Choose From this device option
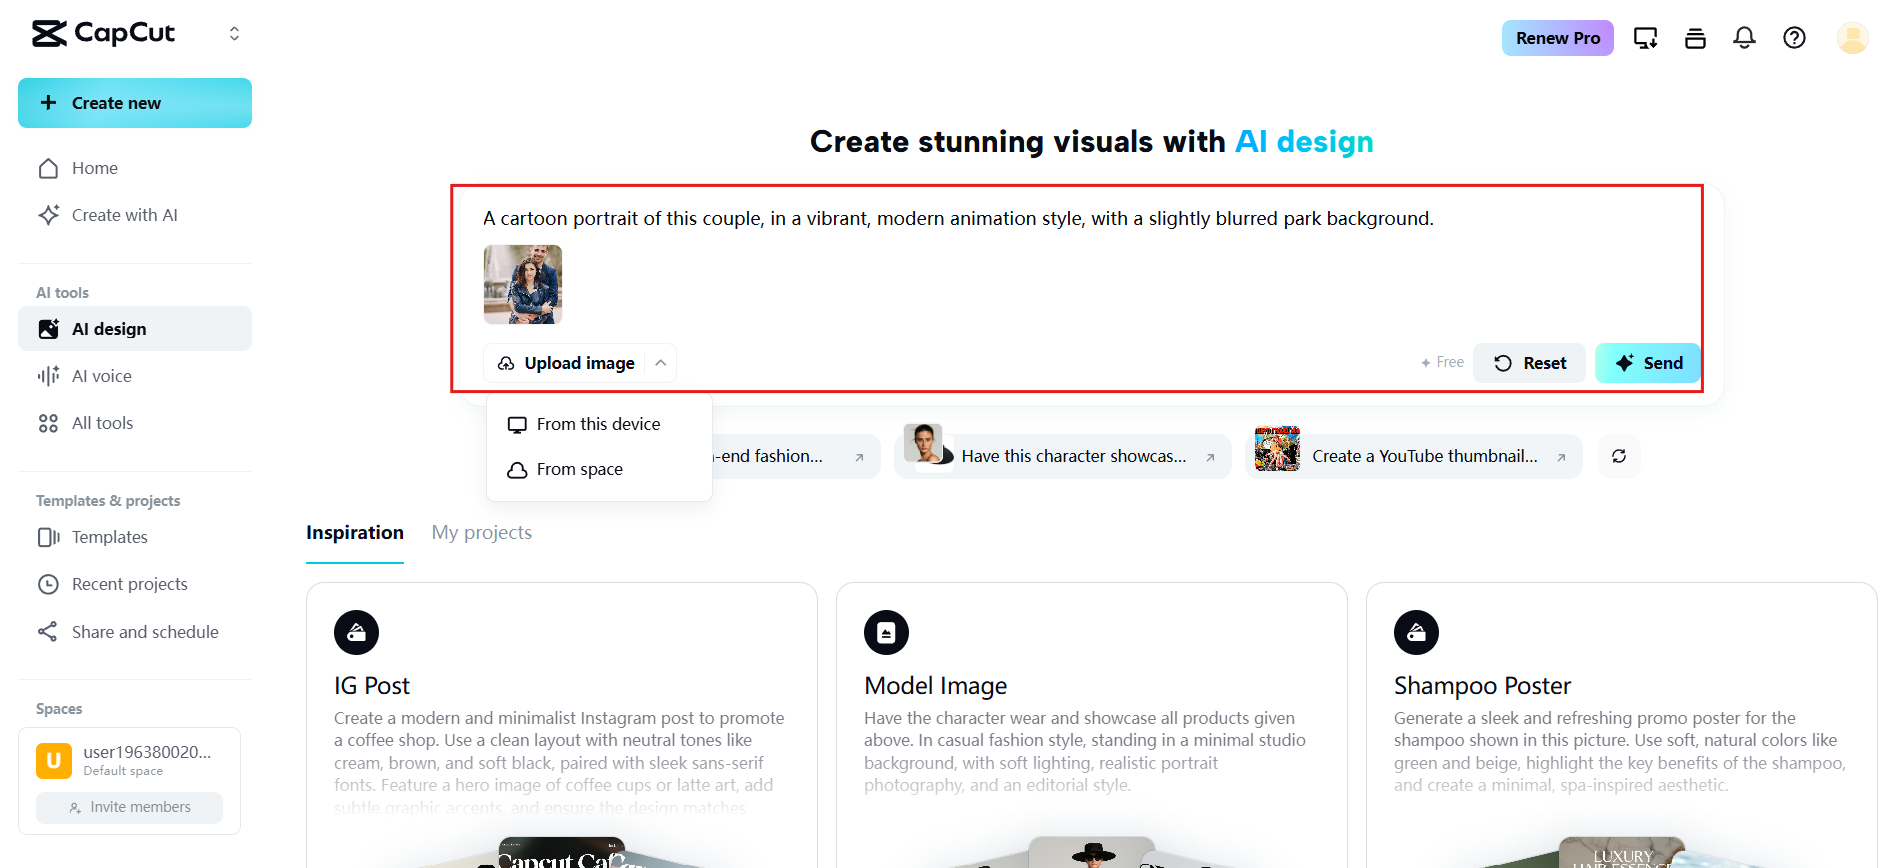This screenshot has width=1900, height=868. [x=598, y=424]
